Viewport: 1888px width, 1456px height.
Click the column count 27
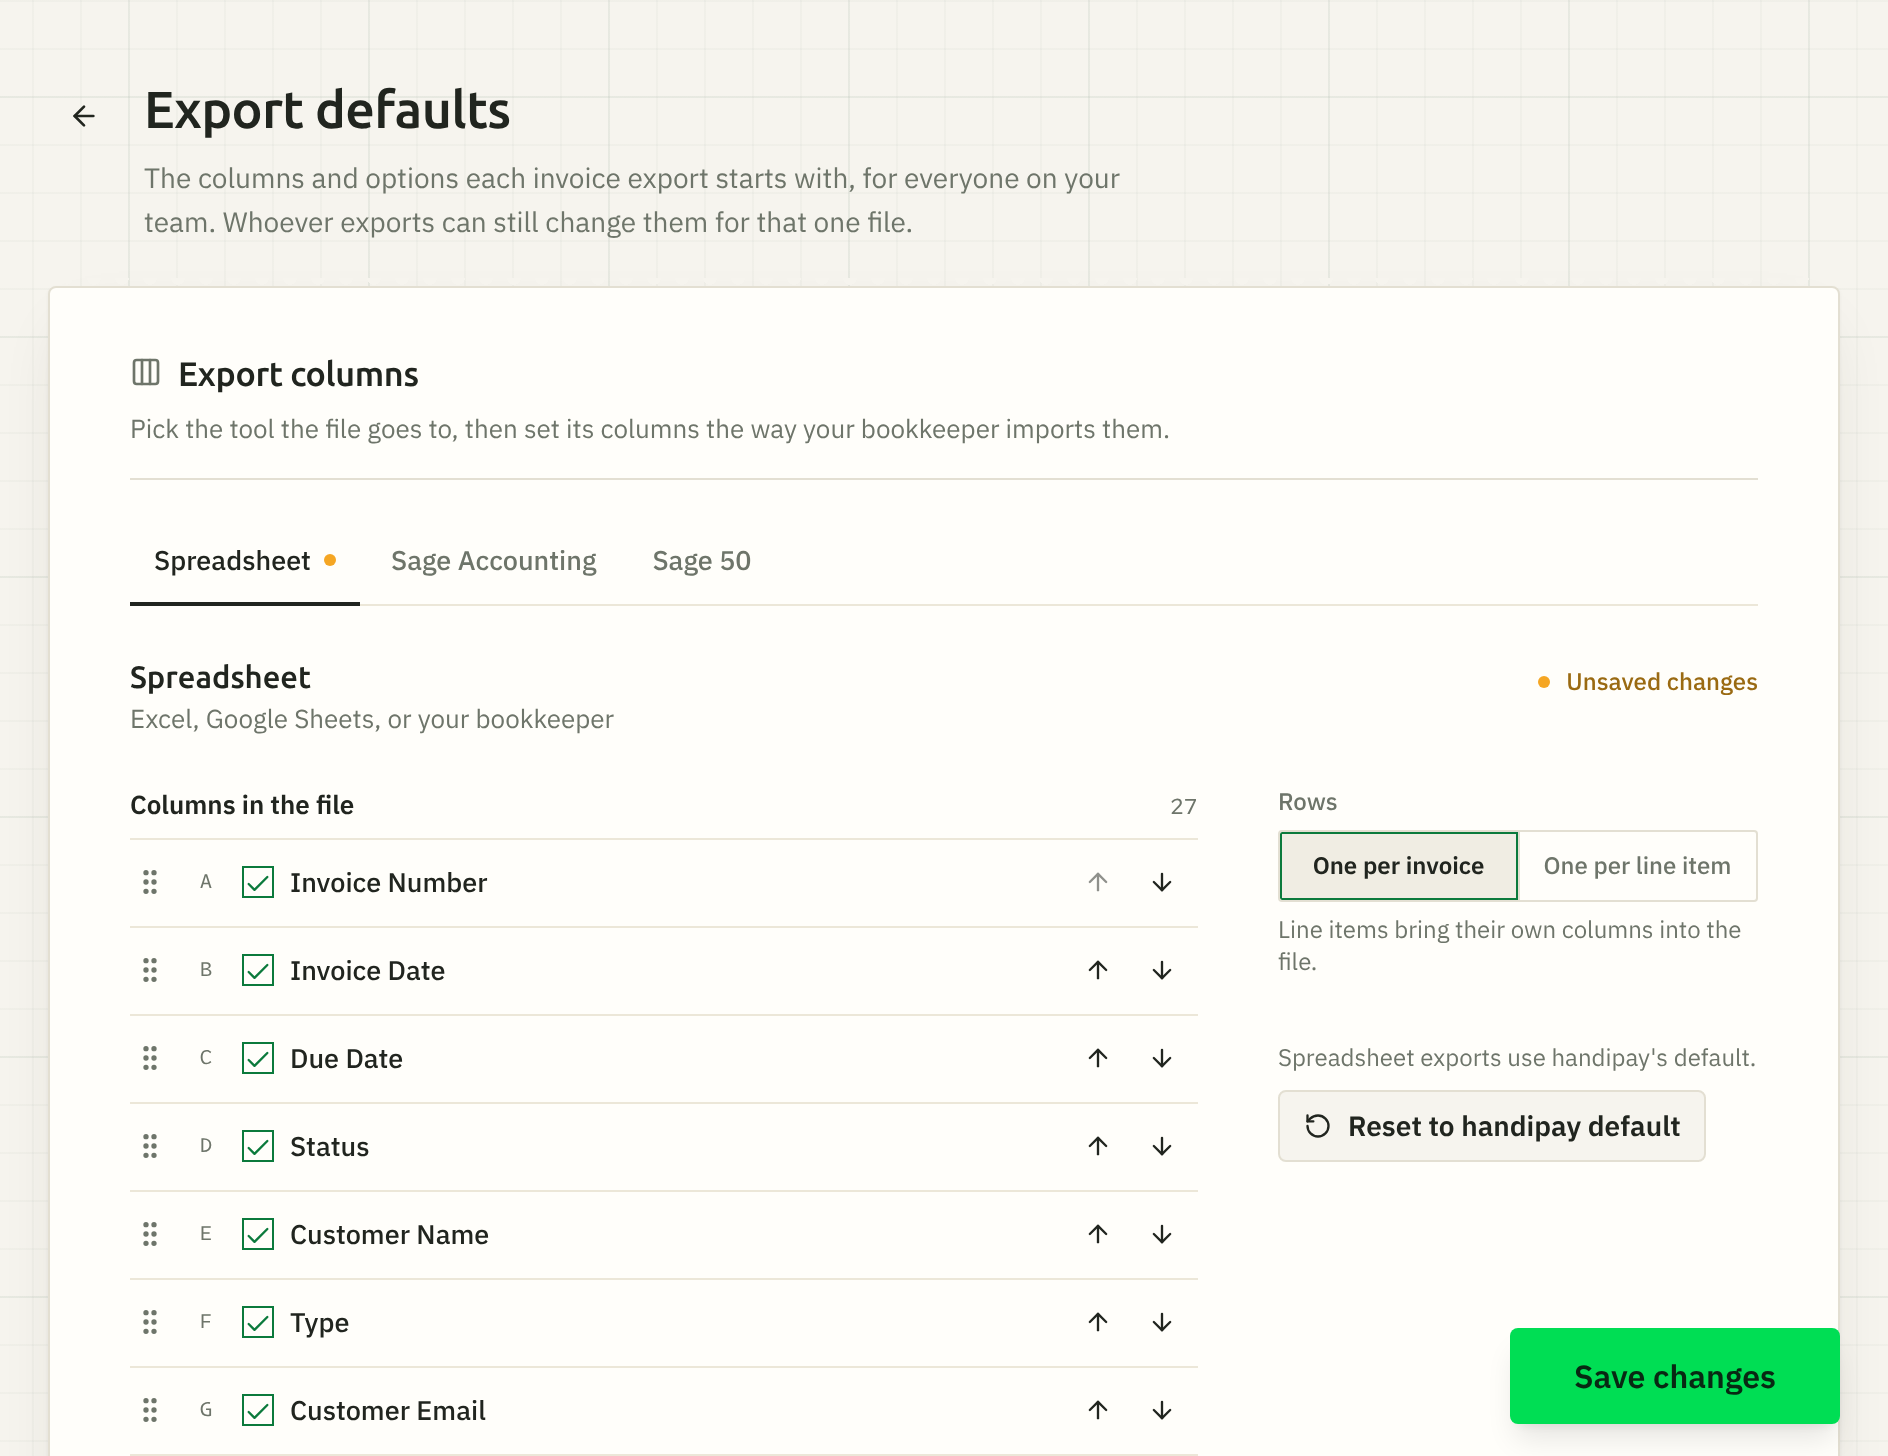1184,806
